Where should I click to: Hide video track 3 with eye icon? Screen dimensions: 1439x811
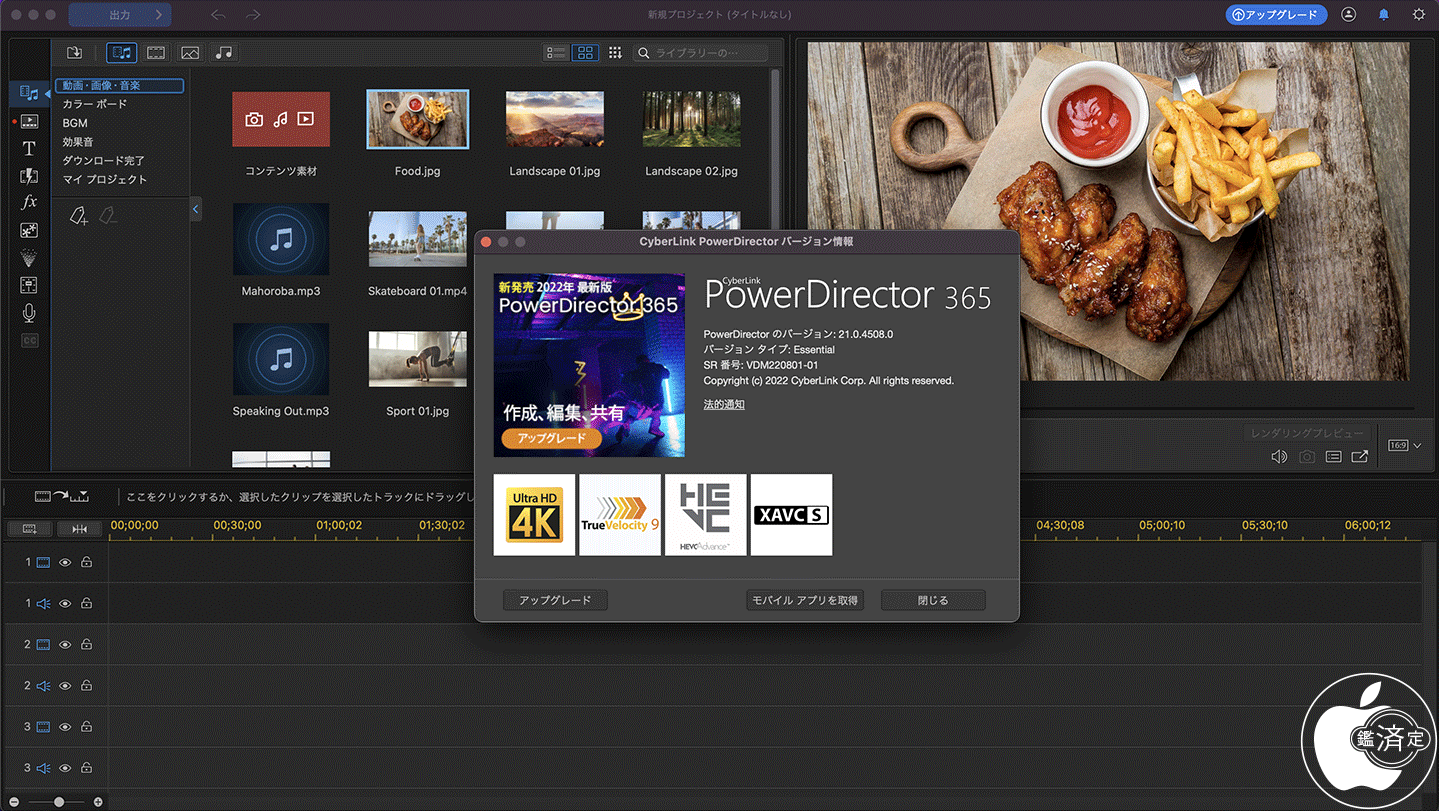[65, 727]
